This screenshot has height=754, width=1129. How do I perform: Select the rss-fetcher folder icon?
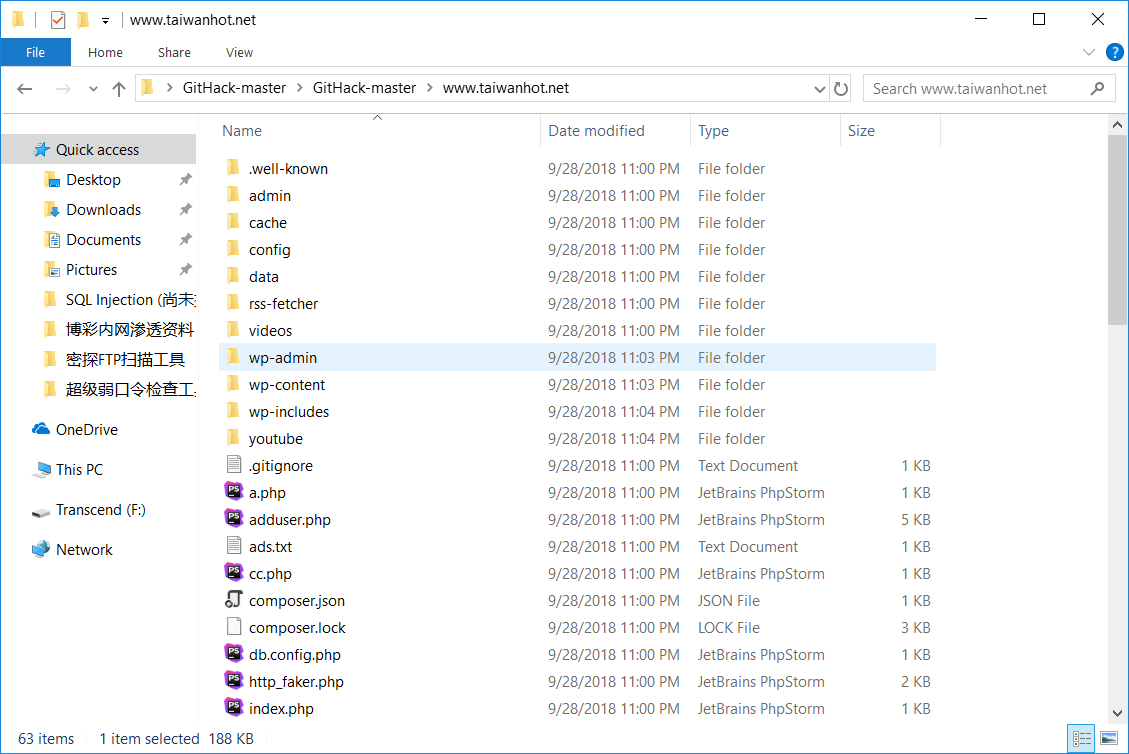point(233,303)
